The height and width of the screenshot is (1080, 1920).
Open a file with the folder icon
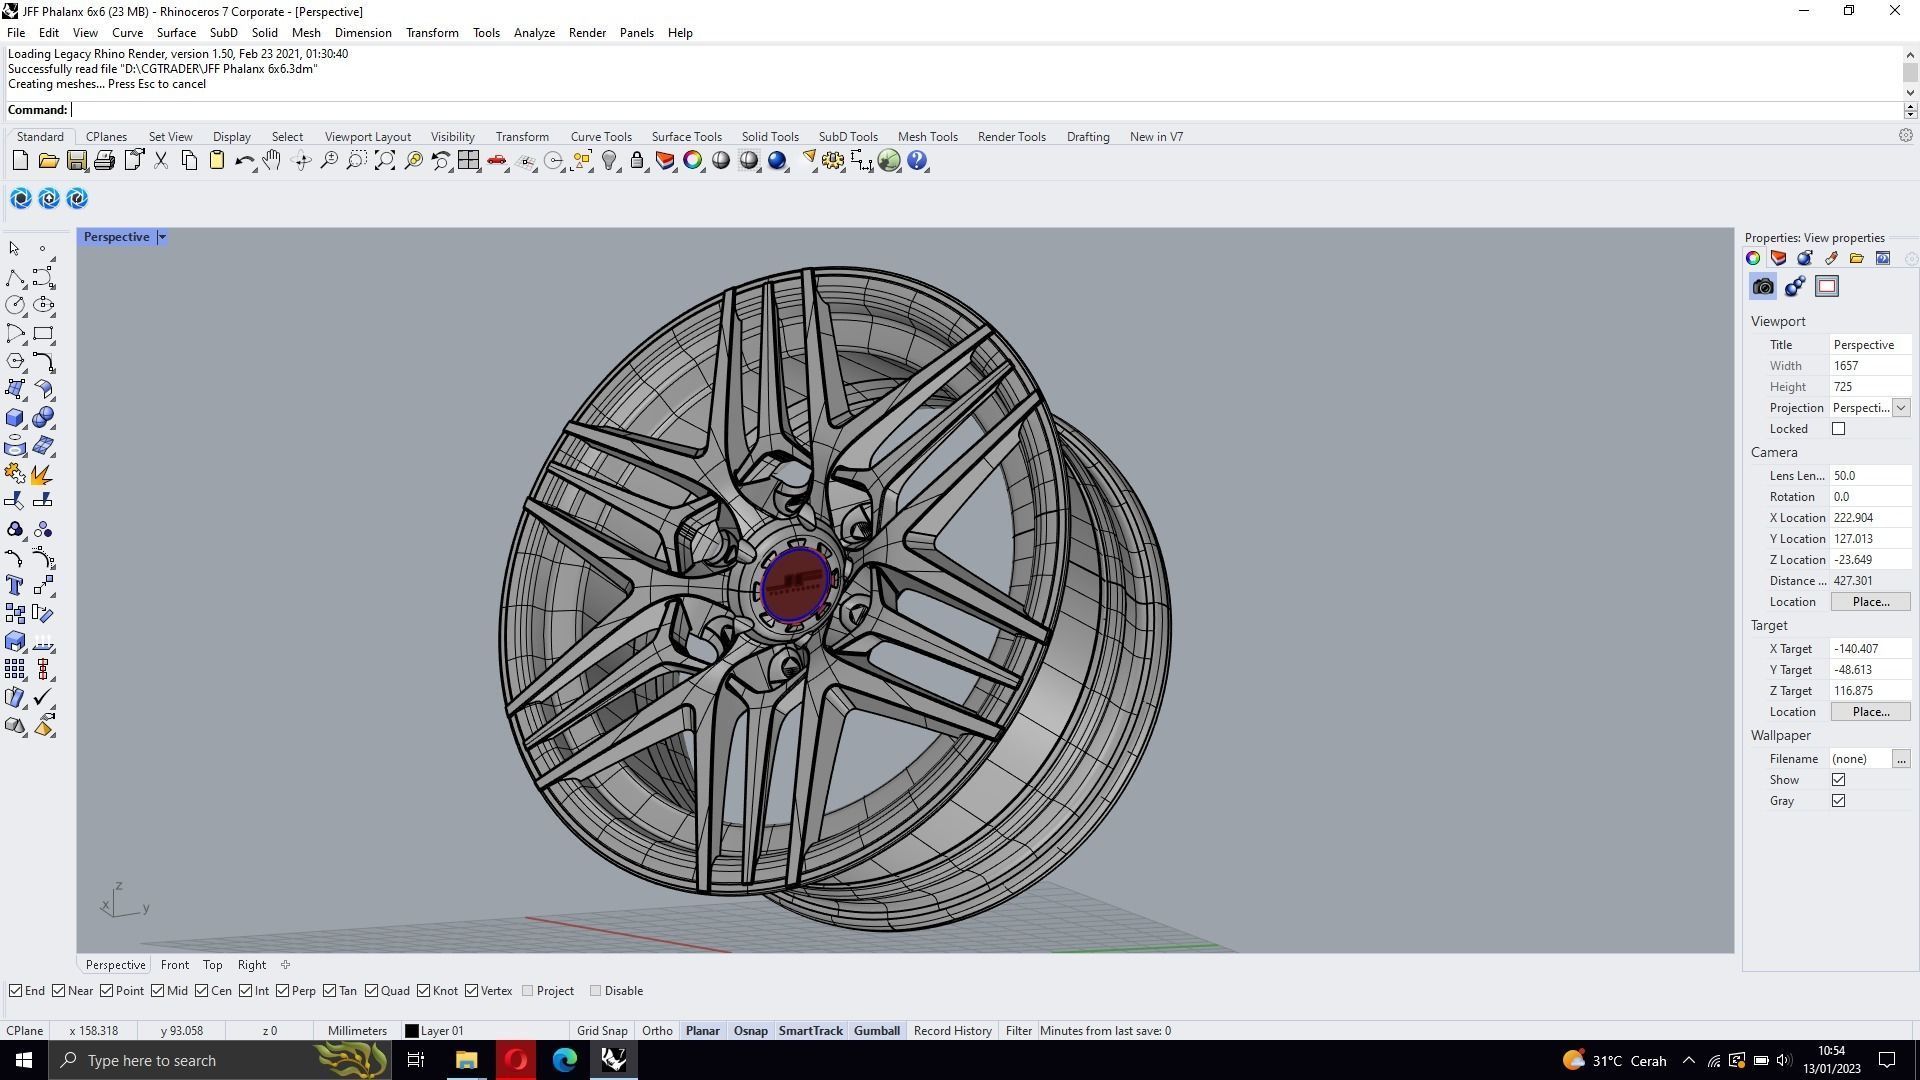(48, 160)
